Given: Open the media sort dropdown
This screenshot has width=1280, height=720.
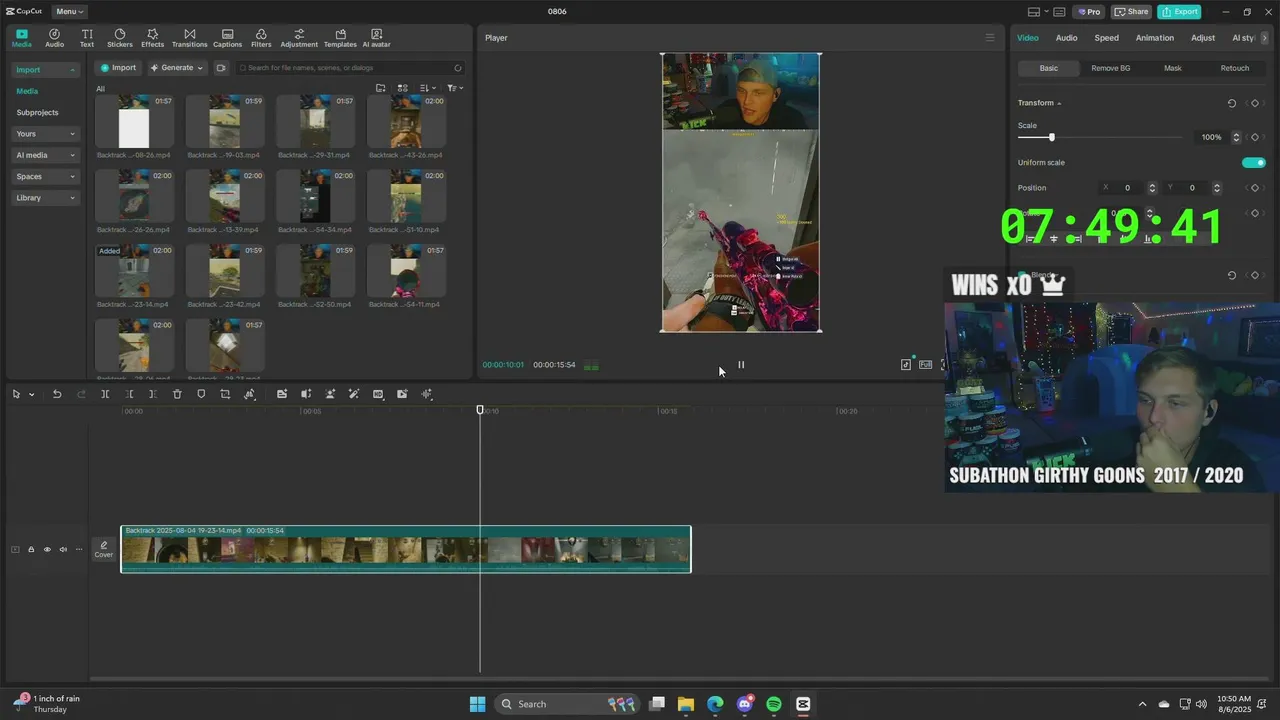Looking at the screenshot, I should tap(428, 88).
